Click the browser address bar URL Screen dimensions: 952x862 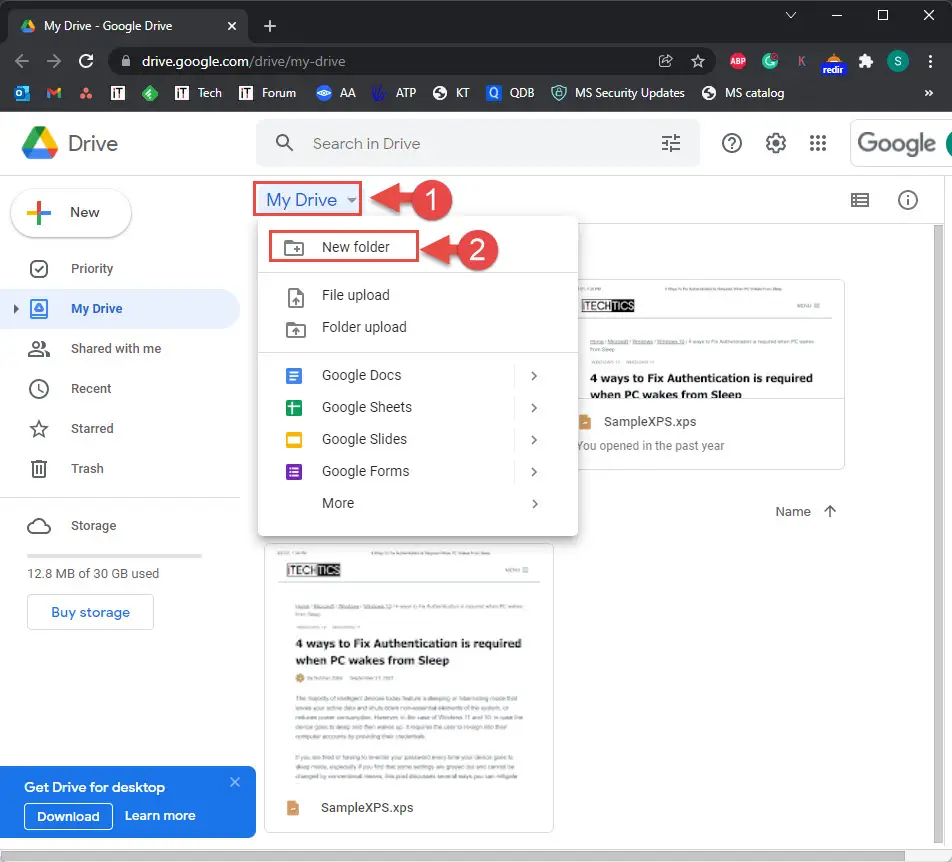[243, 61]
